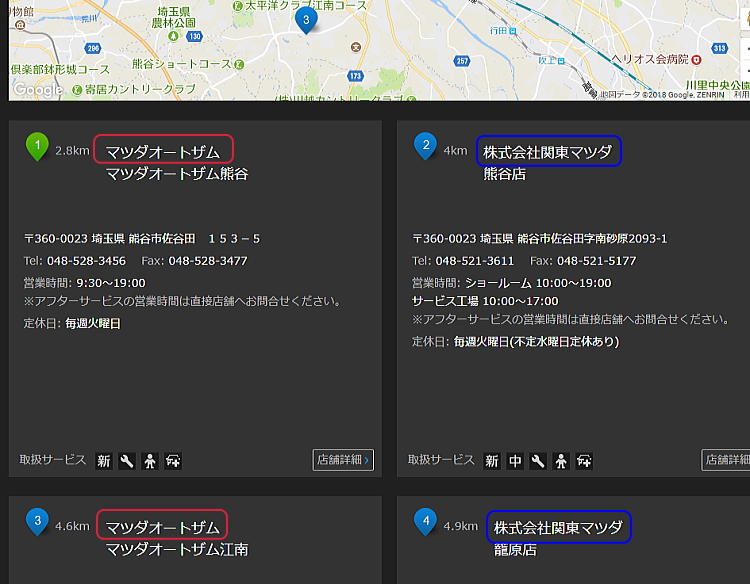
Task: Click the route 257 road shield on map
Action: point(462,61)
